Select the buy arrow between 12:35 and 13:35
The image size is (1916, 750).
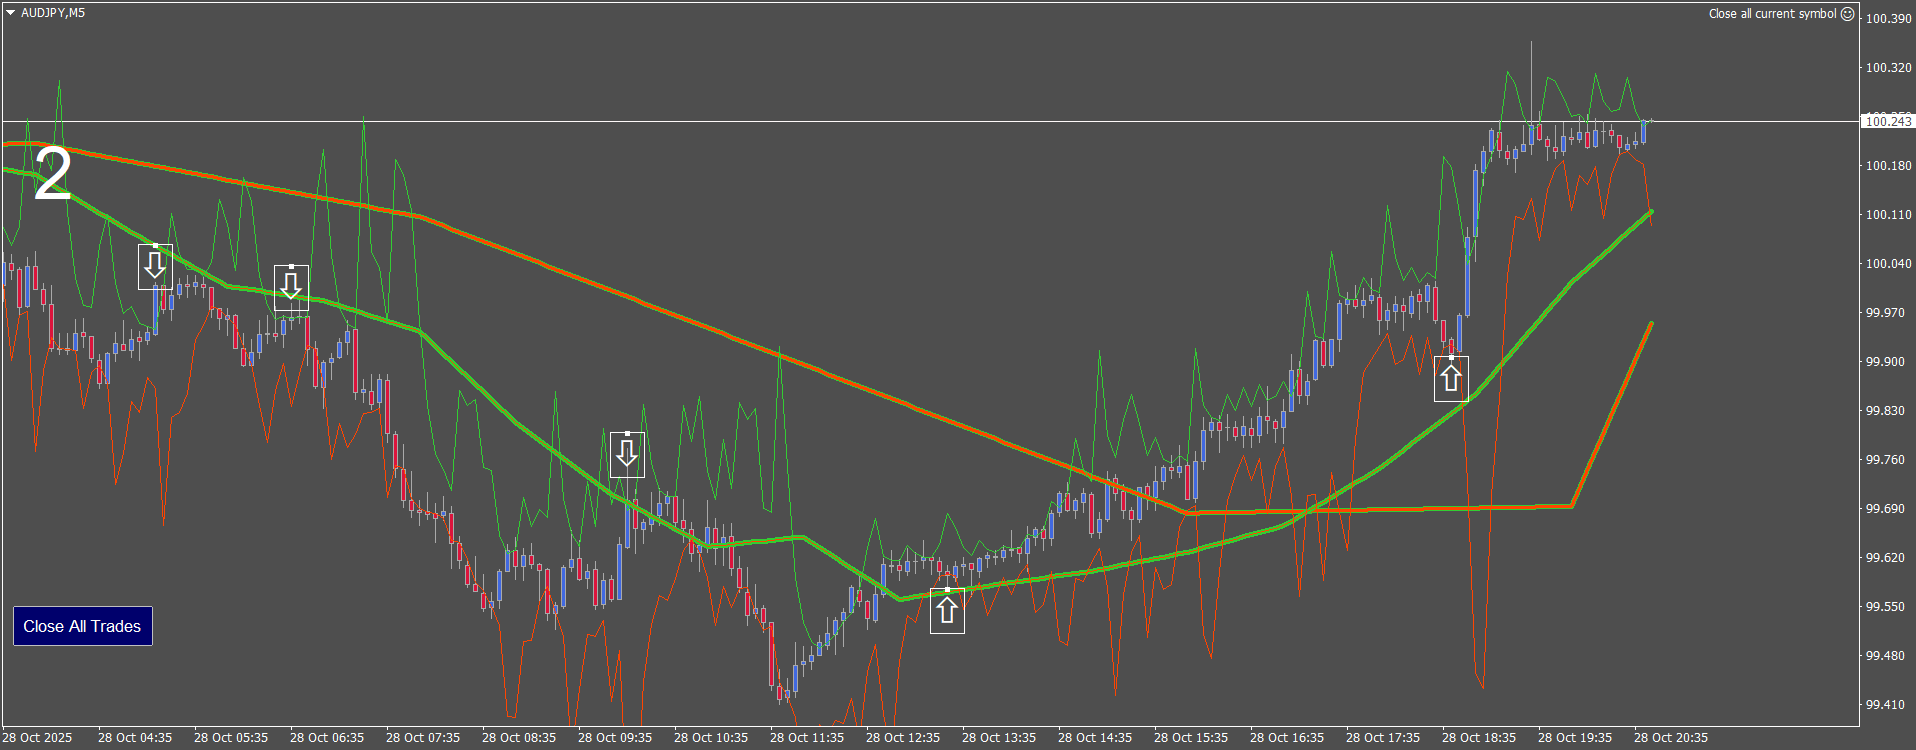coord(947,610)
